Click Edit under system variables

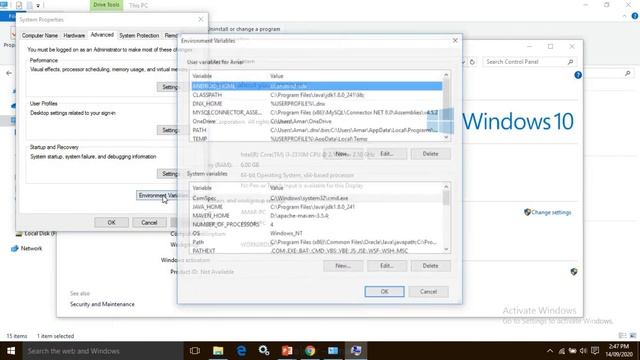coord(387,266)
